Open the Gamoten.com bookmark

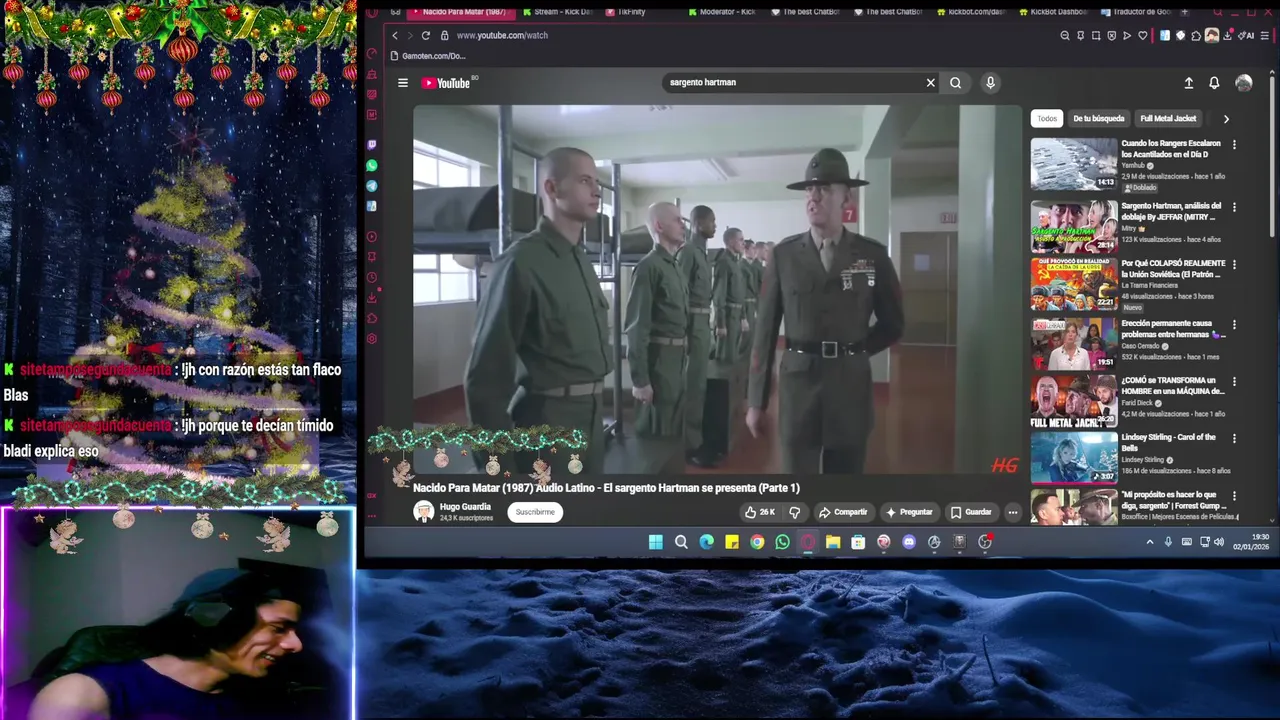428,56
